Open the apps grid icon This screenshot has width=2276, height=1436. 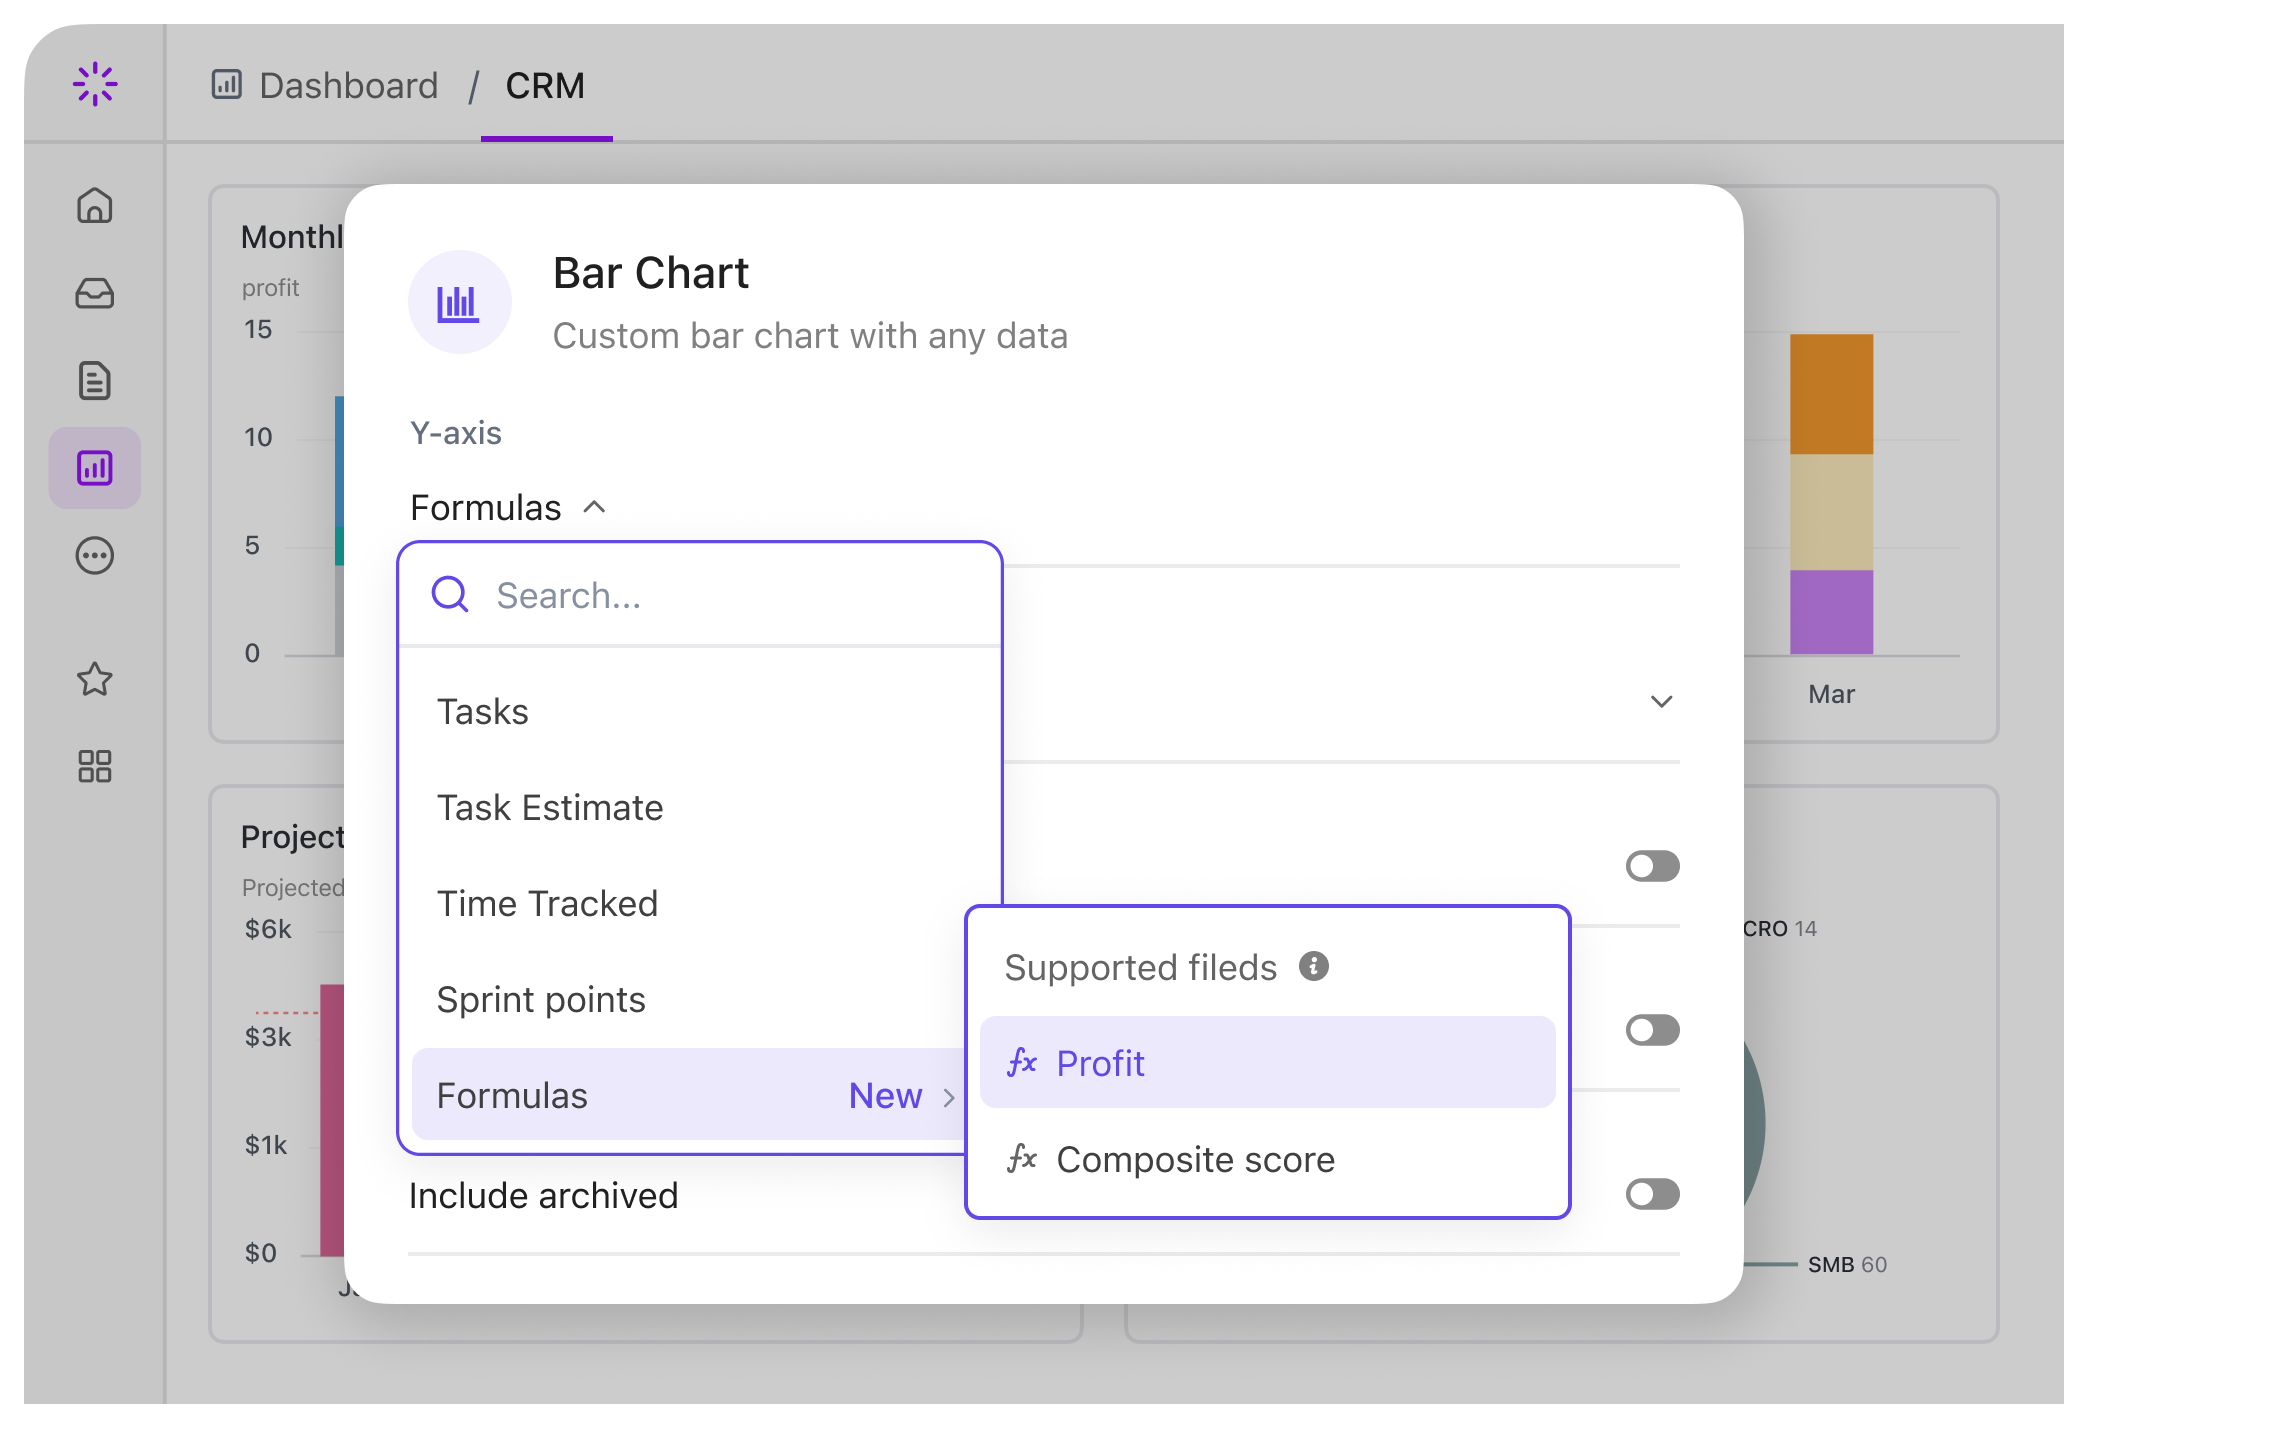coord(95,767)
